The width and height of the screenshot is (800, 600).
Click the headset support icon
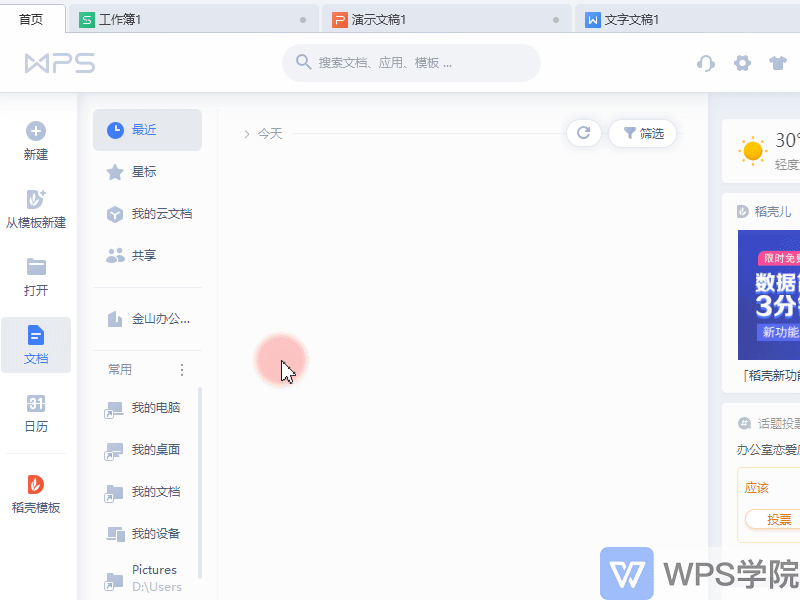tap(705, 63)
